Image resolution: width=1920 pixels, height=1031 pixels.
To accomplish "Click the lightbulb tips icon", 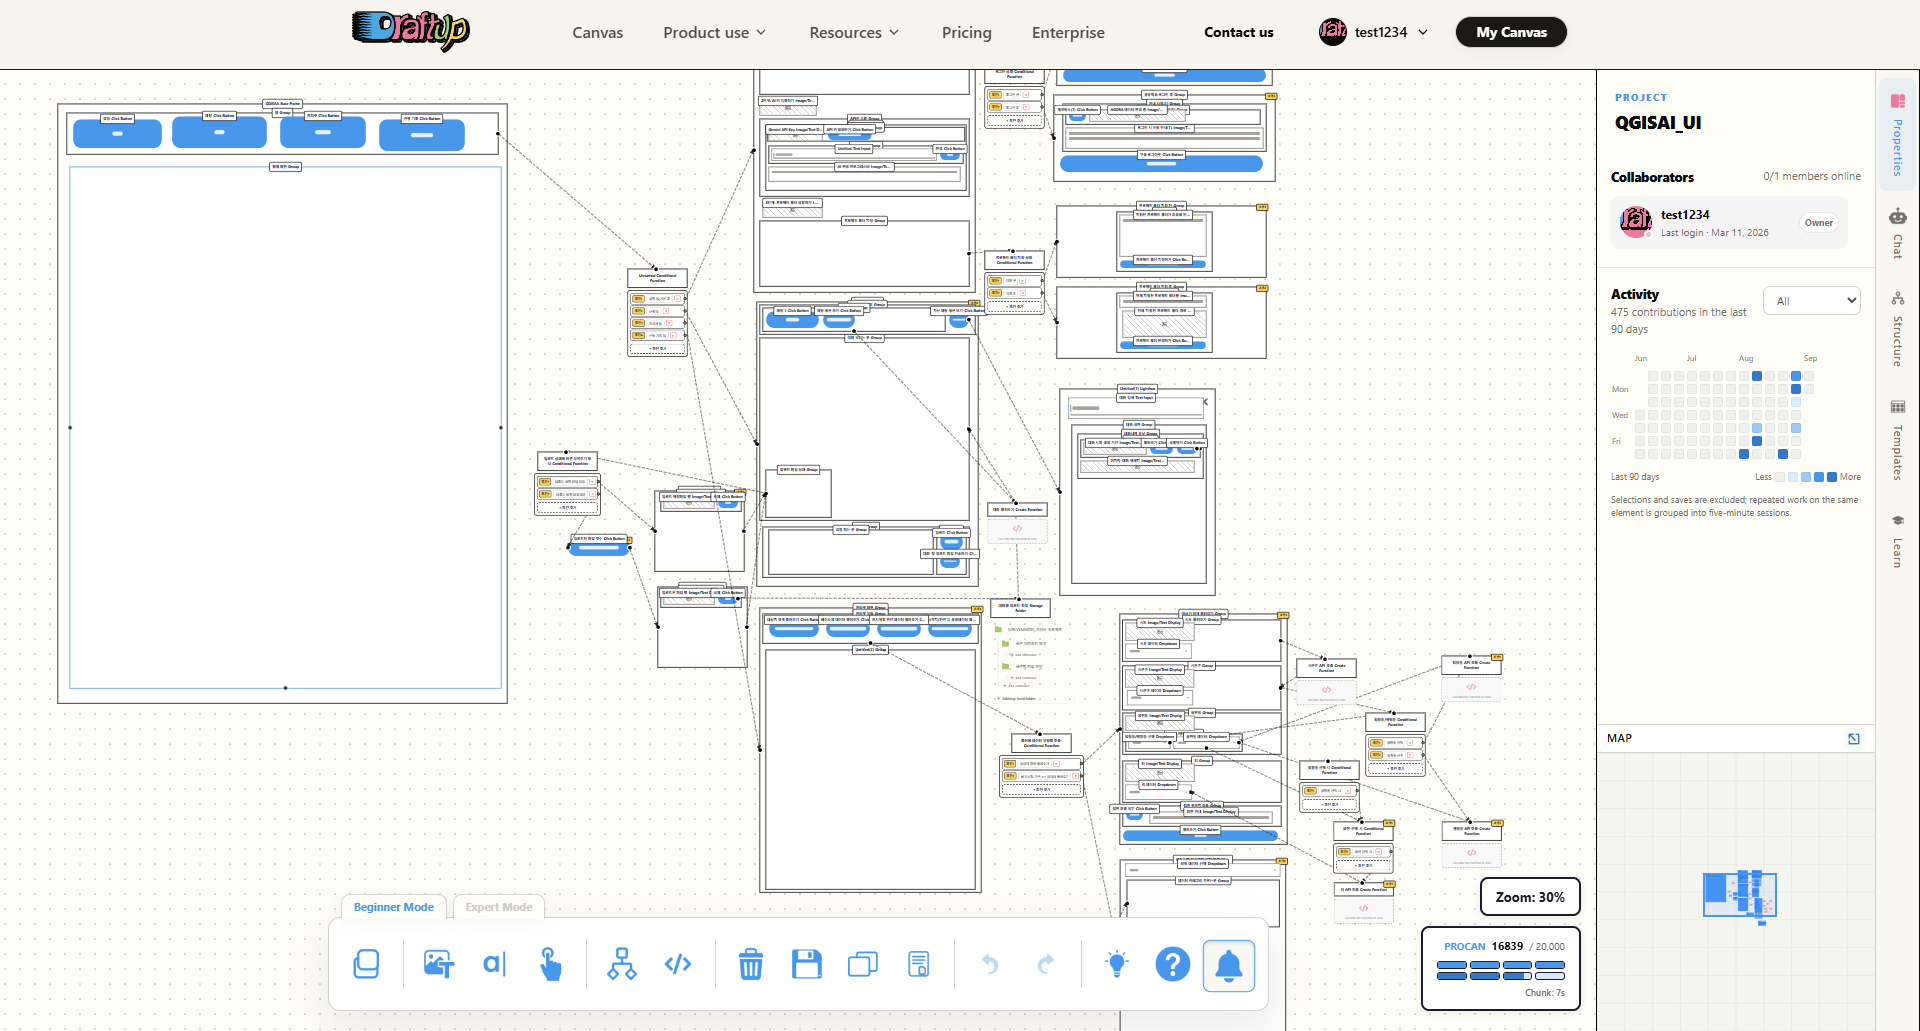I will [1117, 964].
